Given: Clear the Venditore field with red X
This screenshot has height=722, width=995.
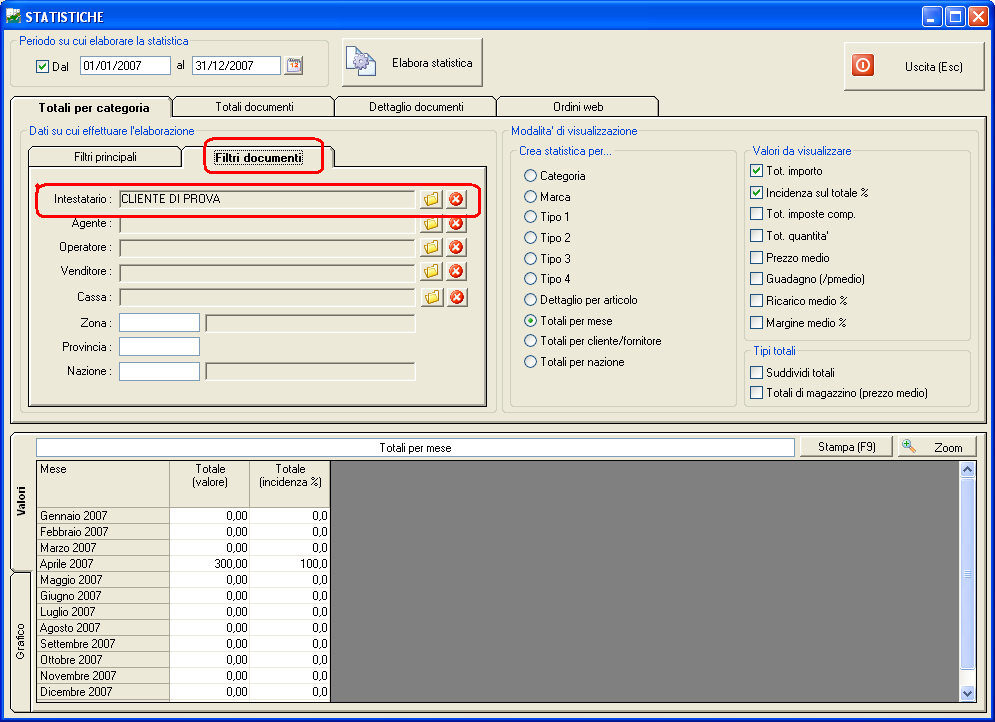Looking at the screenshot, I should pos(457,271).
